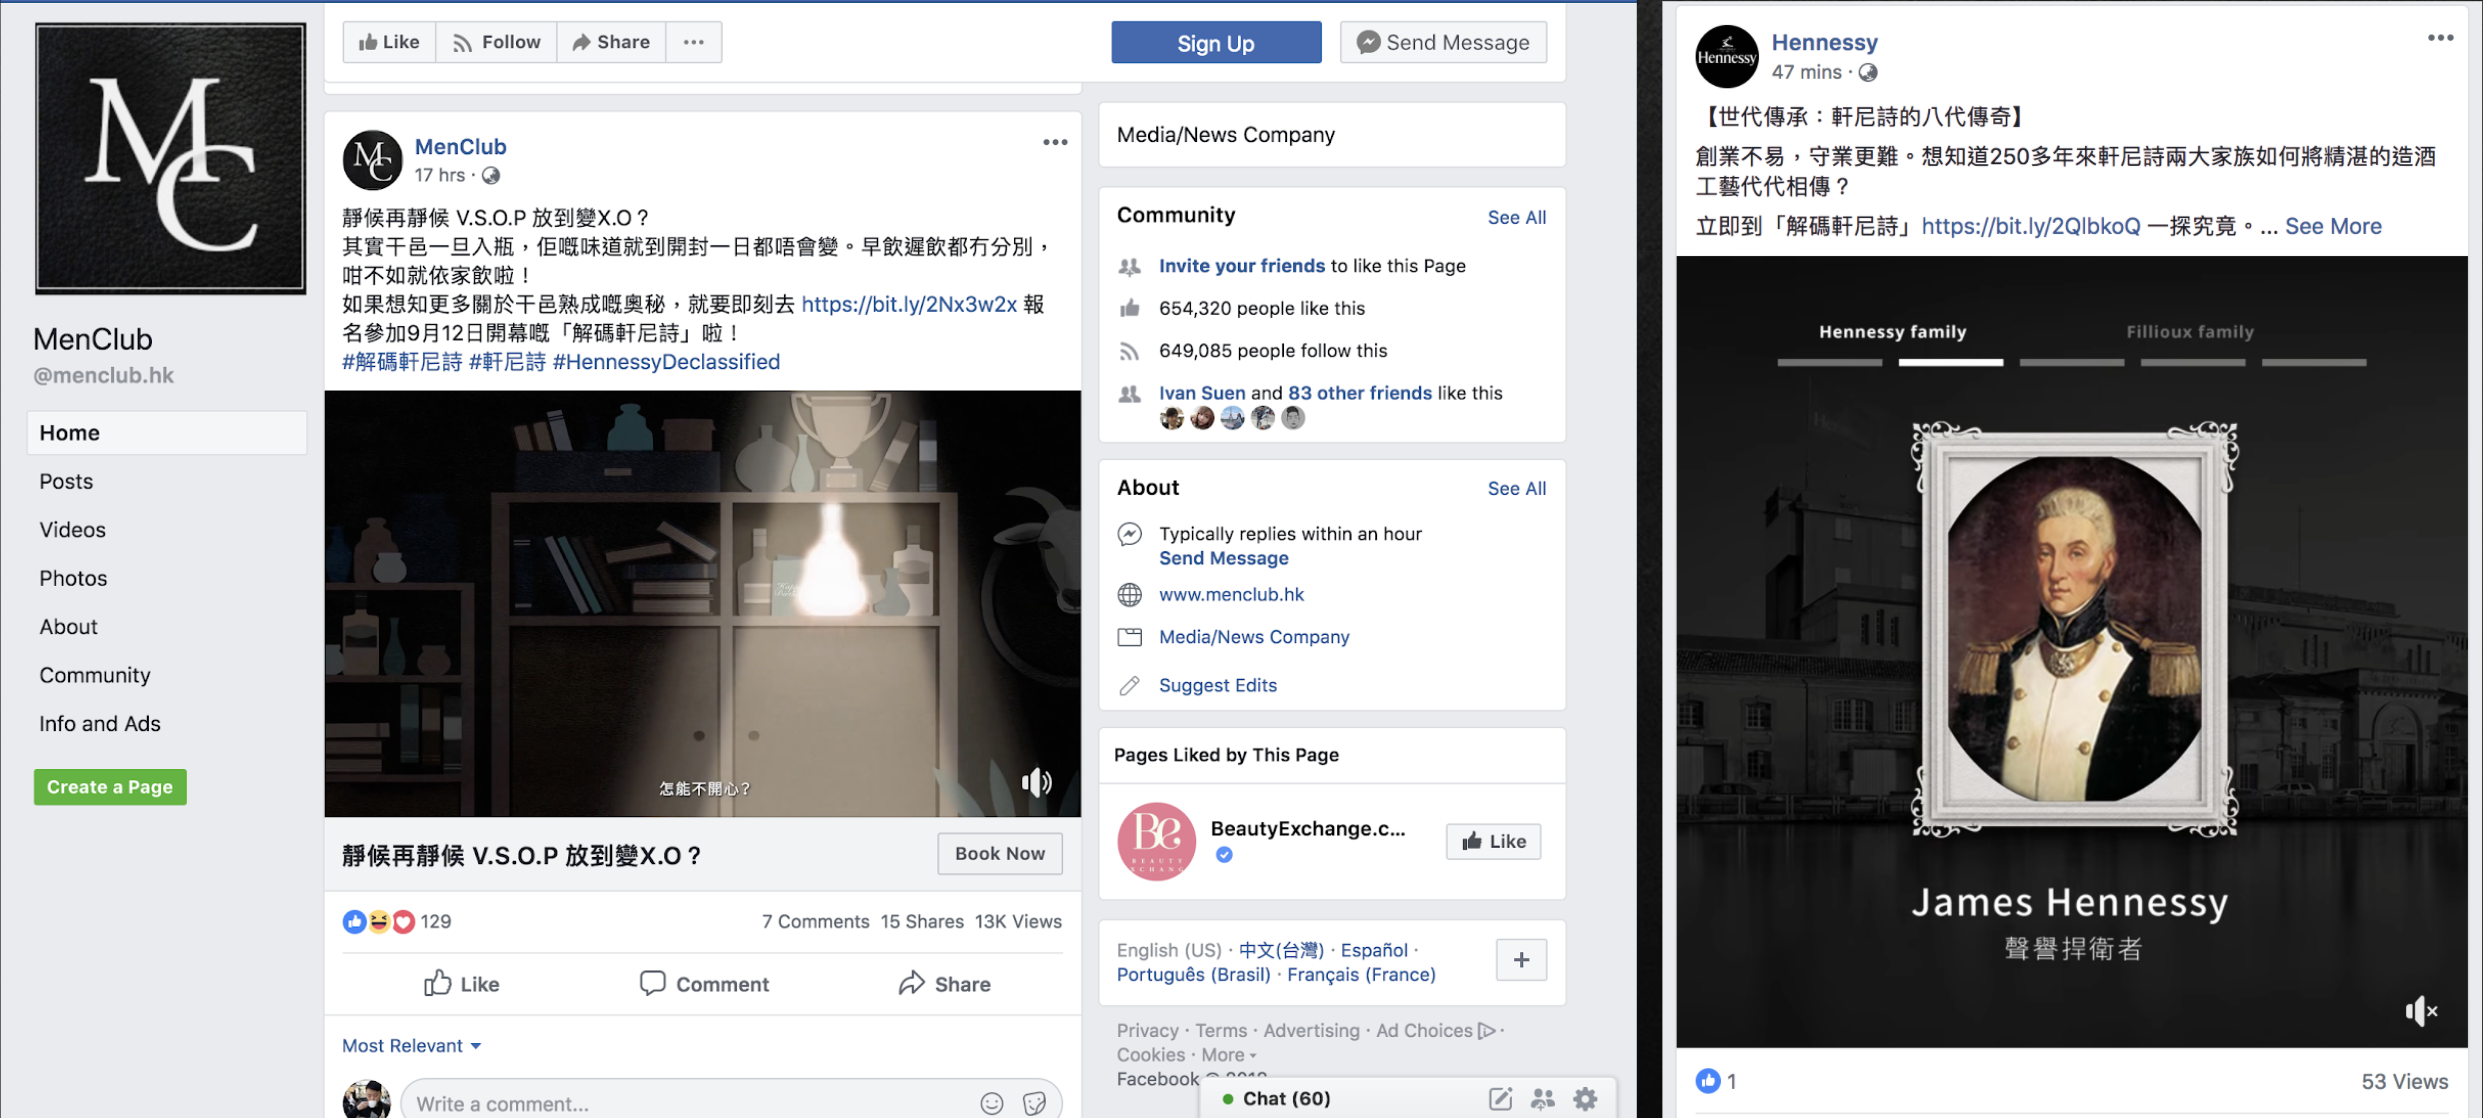Click Invite your friends link
Screen dimensions: 2483x1118
click(x=1241, y=266)
